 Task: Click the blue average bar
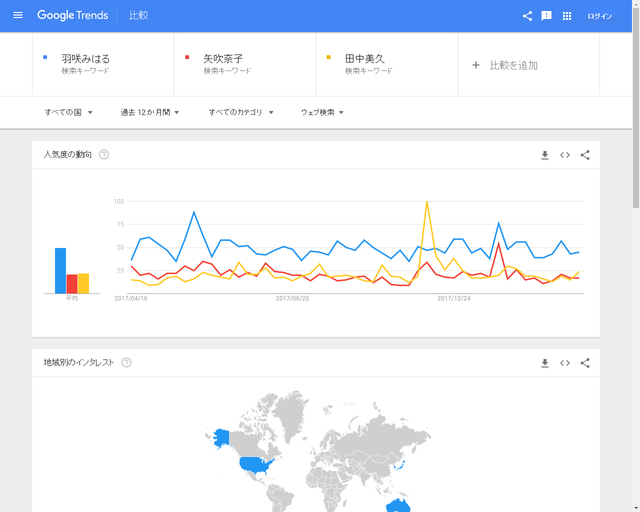coord(60,271)
